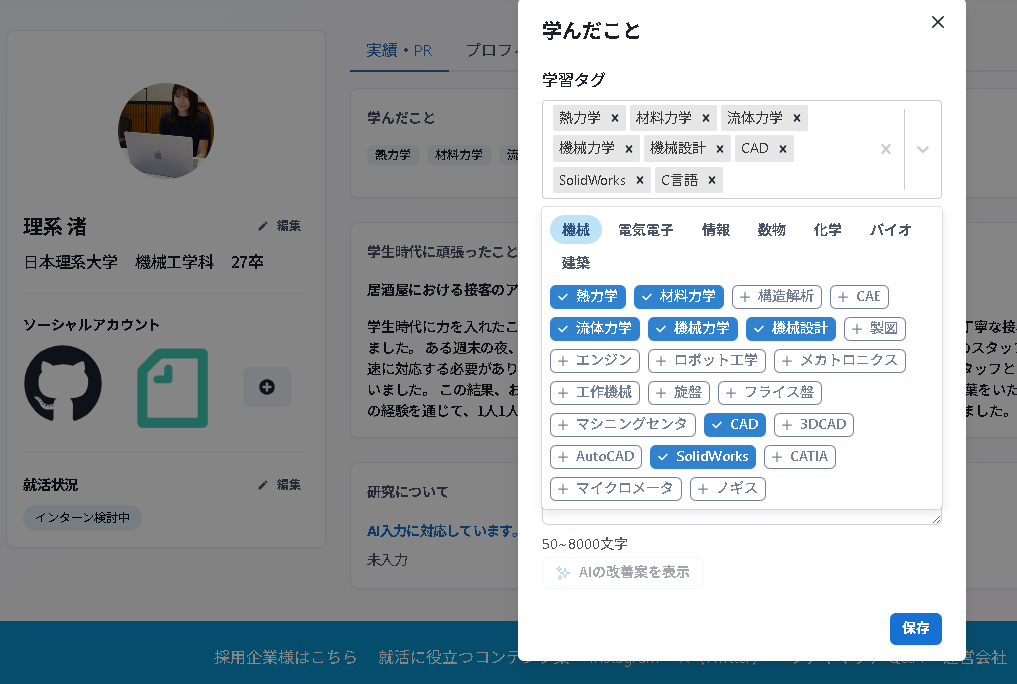Select the 機械 category tab
The image size is (1017, 684).
[x=576, y=230]
